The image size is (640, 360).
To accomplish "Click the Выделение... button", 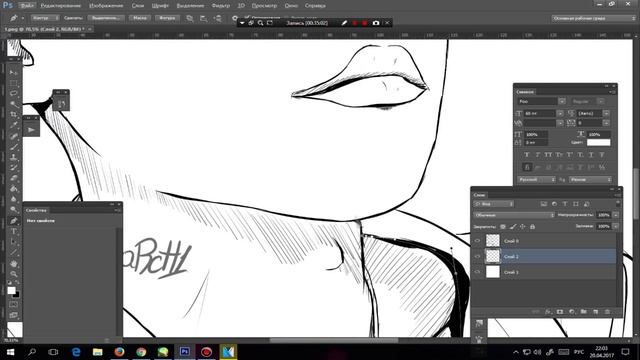I will [x=106, y=18].
